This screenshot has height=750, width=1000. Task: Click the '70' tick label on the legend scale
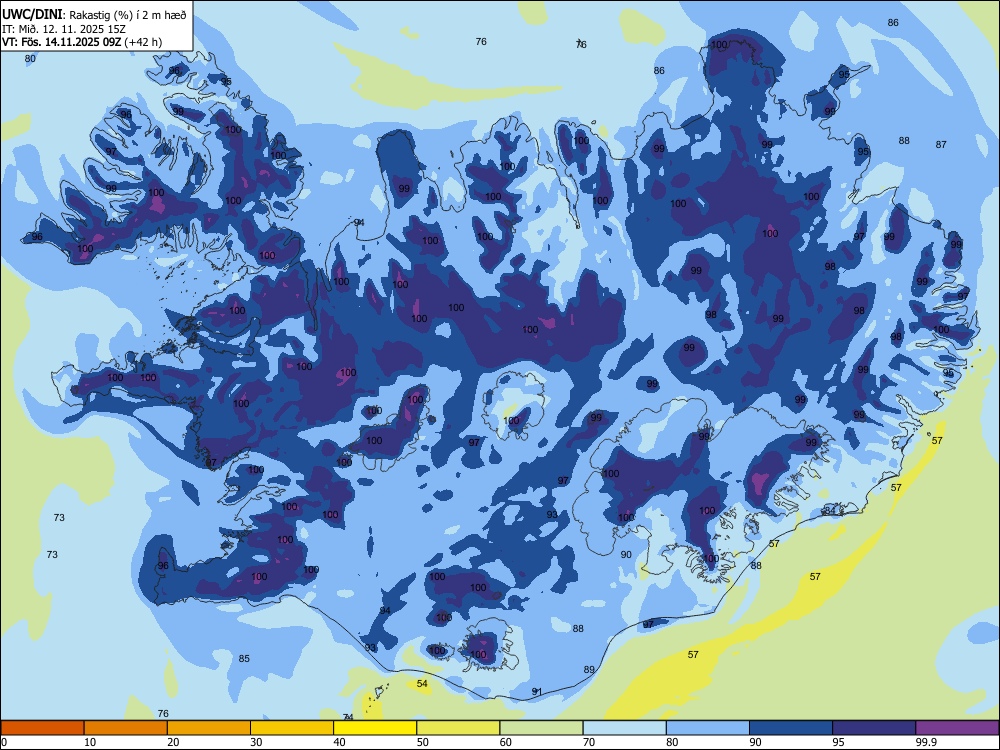coord(589,742)
